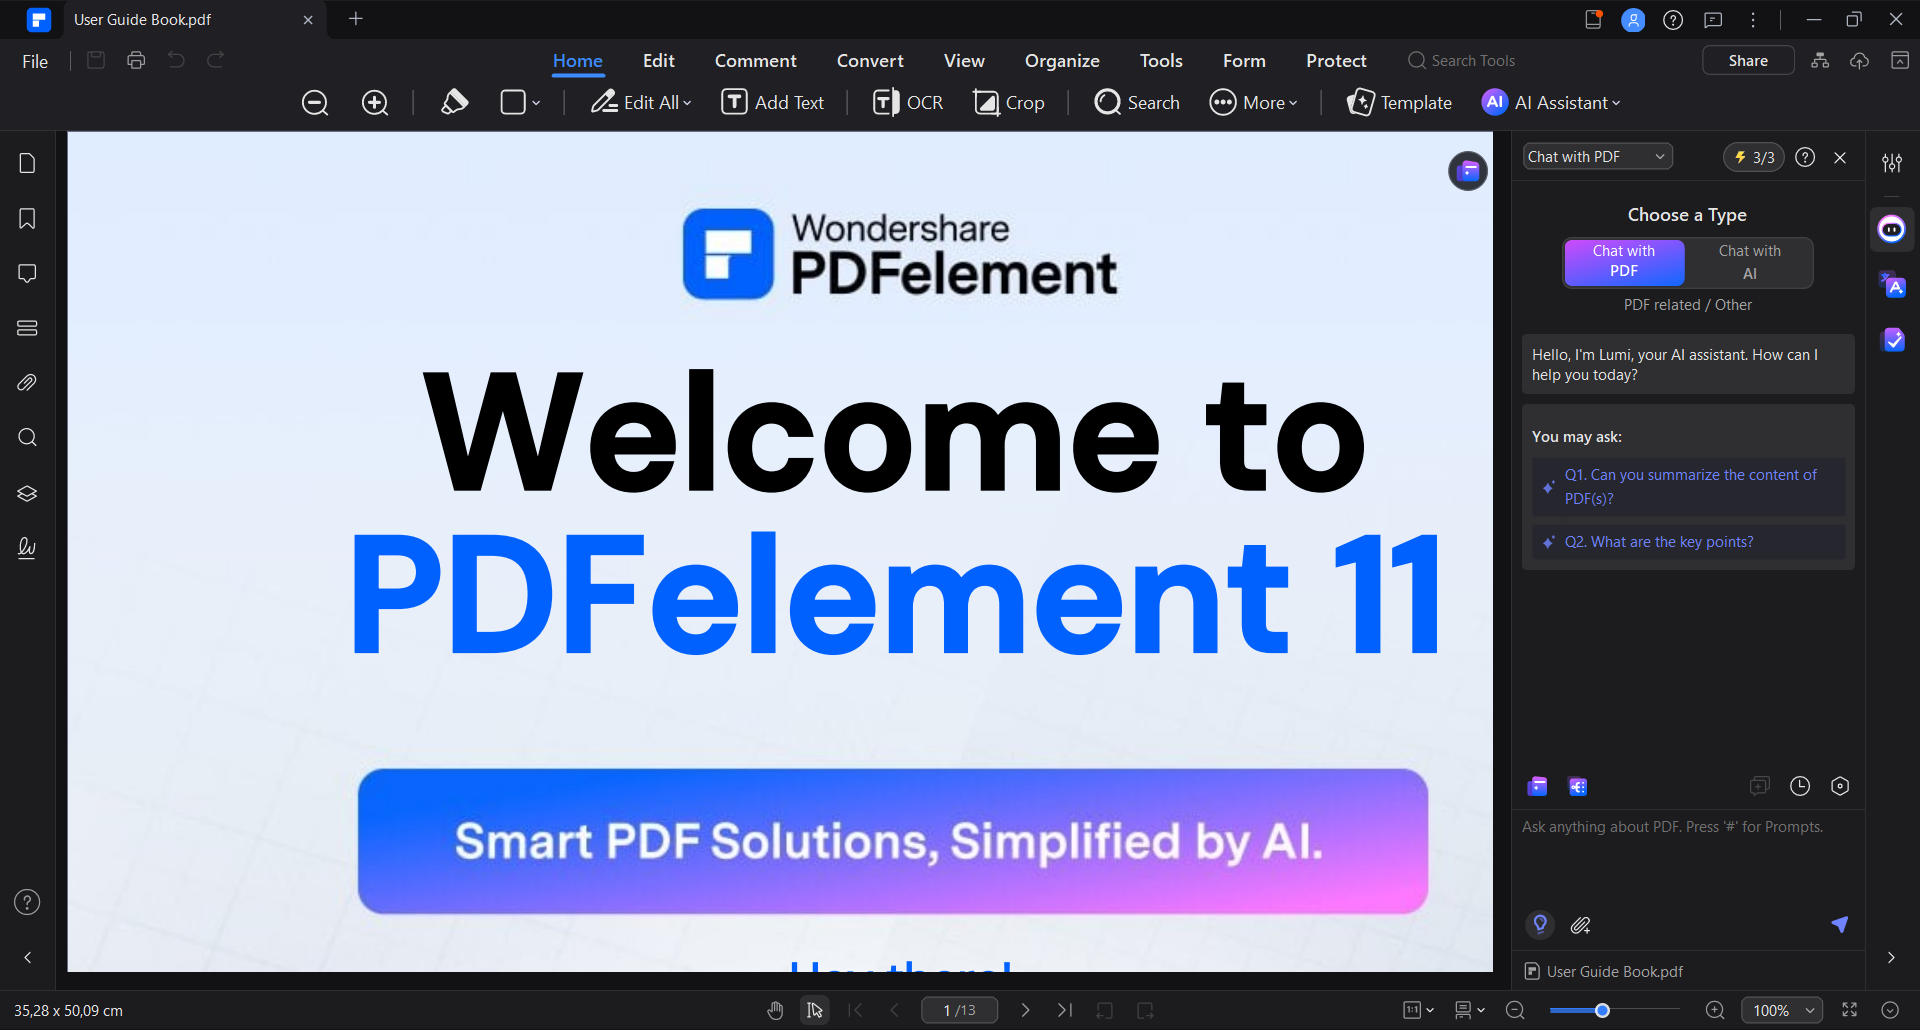Open the Comments panel in left sidebar

coord(27,273)
